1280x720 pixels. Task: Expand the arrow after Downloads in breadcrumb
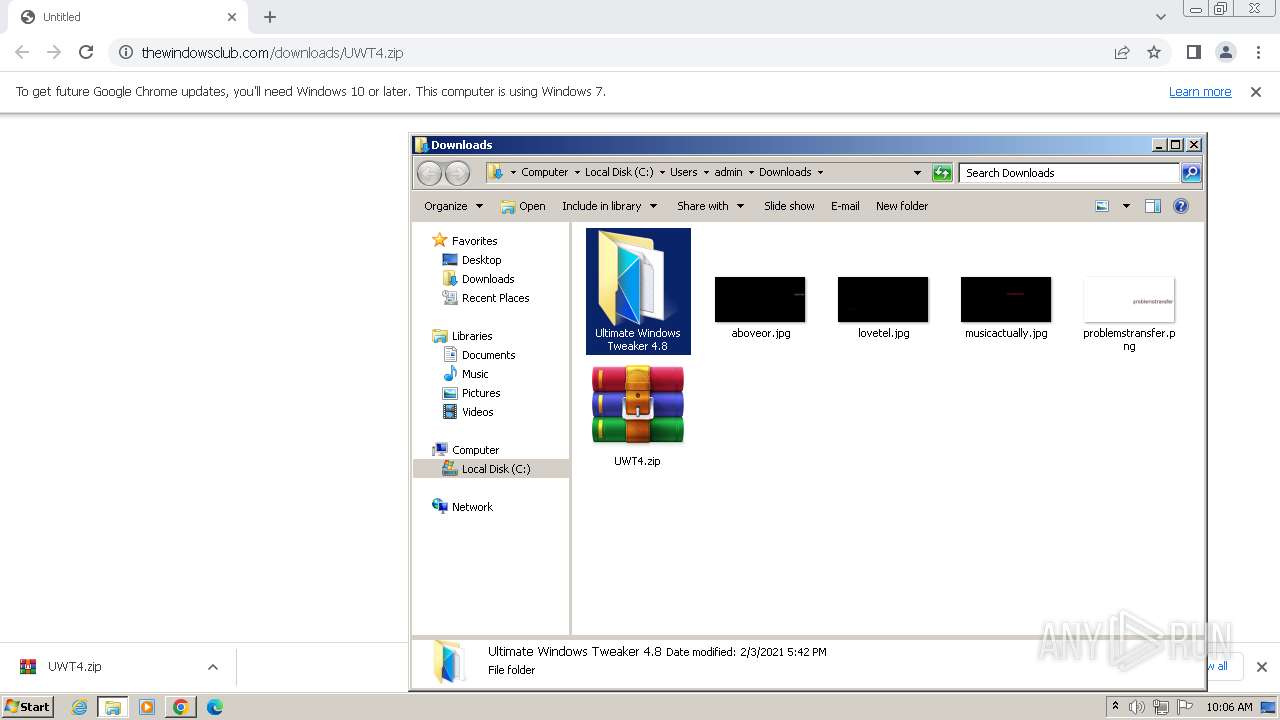click(x=821, y=172)
